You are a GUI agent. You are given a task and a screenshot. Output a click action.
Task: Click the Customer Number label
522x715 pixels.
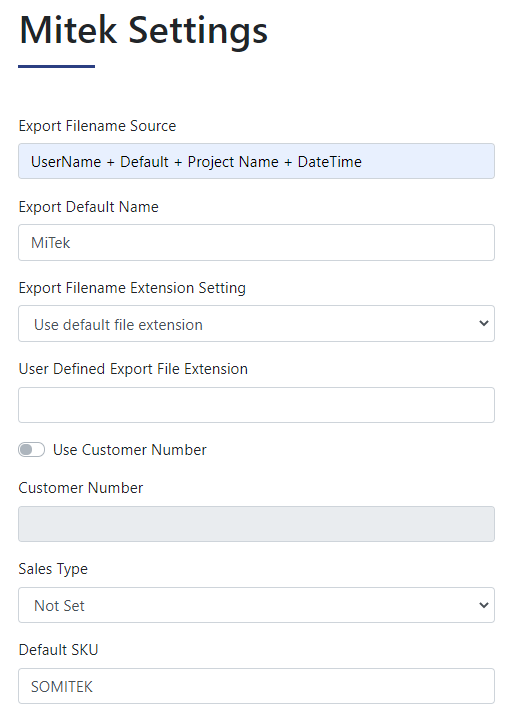(81, 488)
